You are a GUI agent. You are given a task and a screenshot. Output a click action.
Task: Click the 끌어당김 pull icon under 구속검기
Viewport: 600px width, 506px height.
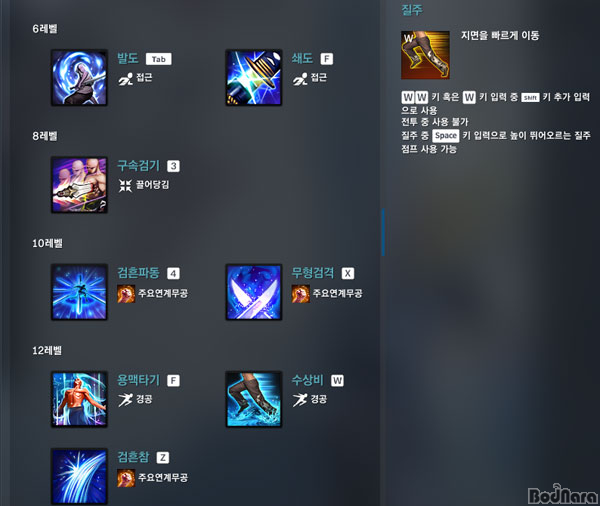[x=125, y=185]
